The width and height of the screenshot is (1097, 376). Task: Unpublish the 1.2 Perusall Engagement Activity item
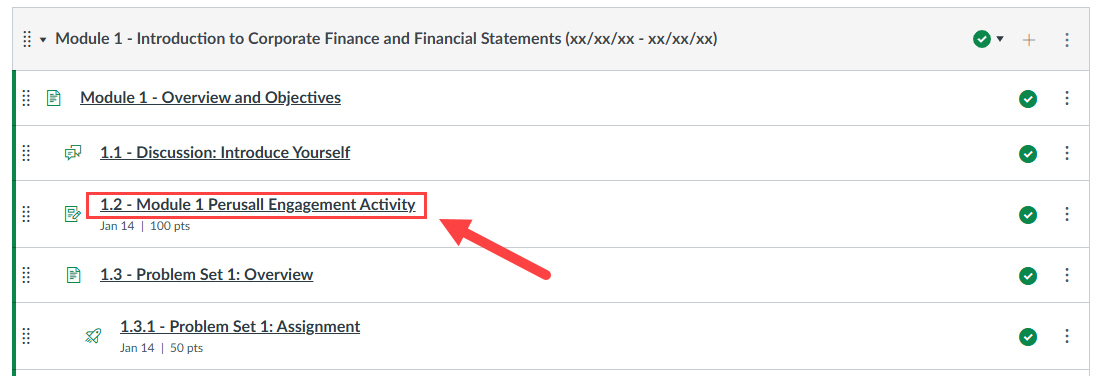(1028, 214)
